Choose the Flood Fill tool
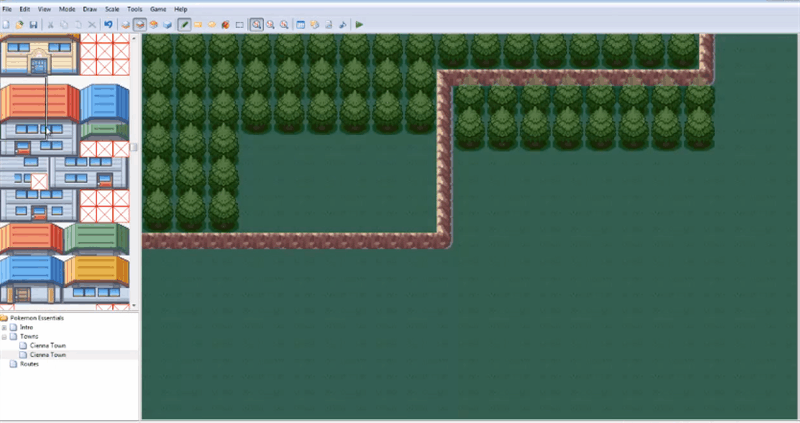 pyautogui.click(x=226, y=23)
